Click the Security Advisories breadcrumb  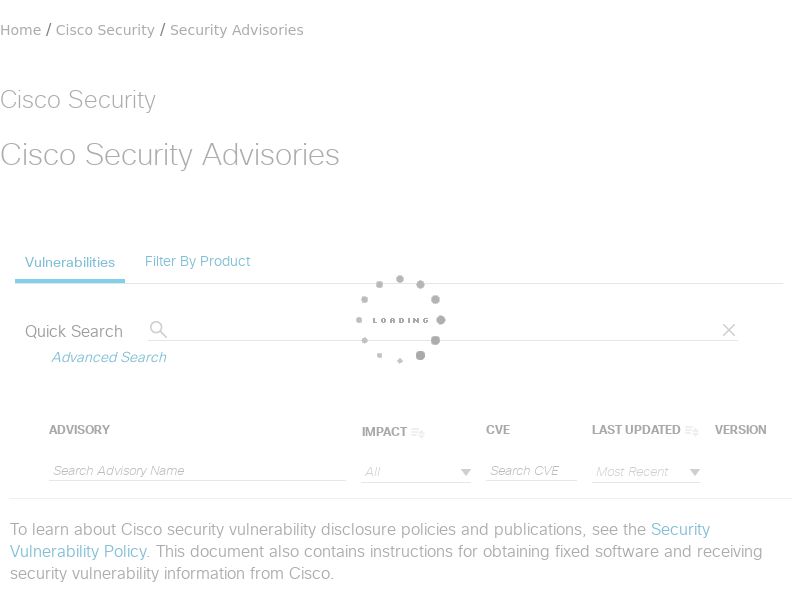[x=236, y=30]
